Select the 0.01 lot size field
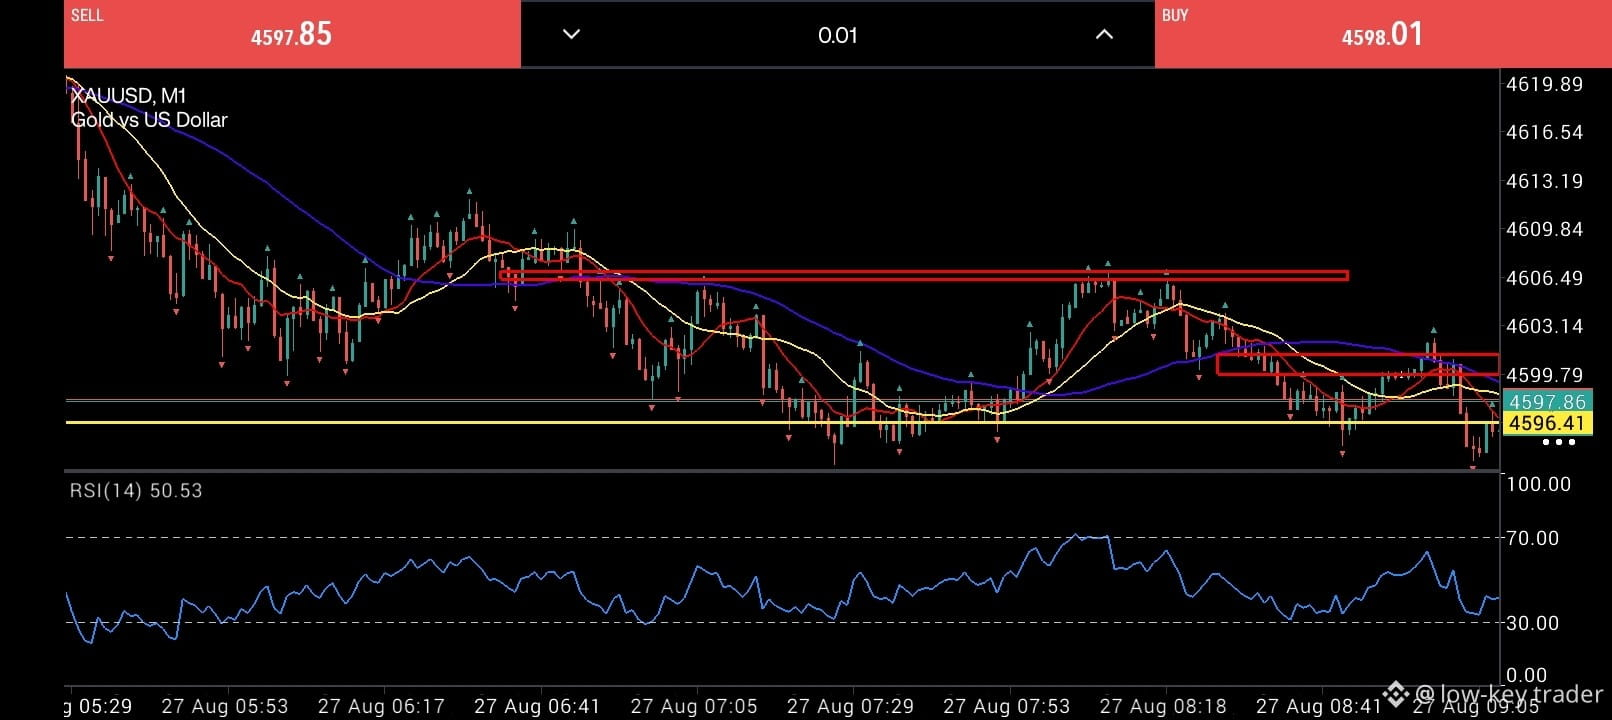 838,35
